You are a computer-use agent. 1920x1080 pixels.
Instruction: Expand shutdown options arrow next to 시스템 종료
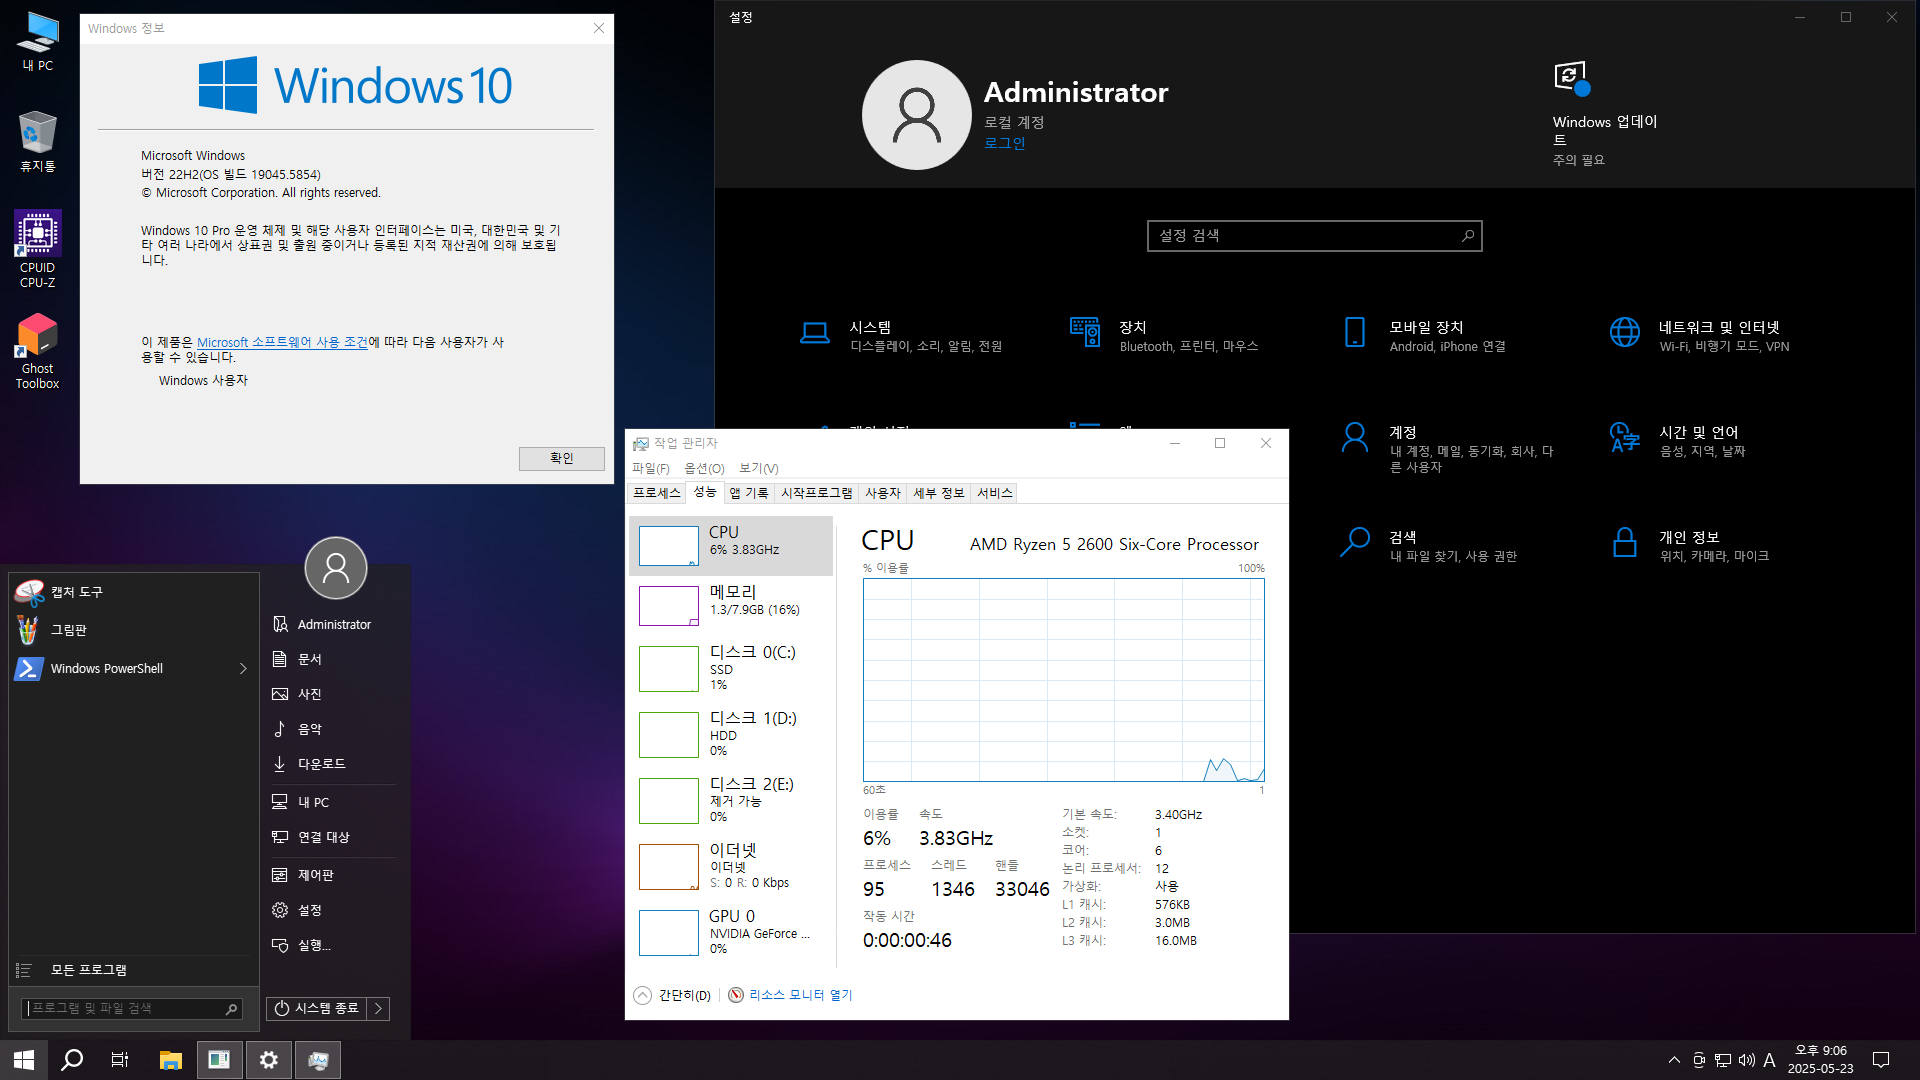[378, 1008]
